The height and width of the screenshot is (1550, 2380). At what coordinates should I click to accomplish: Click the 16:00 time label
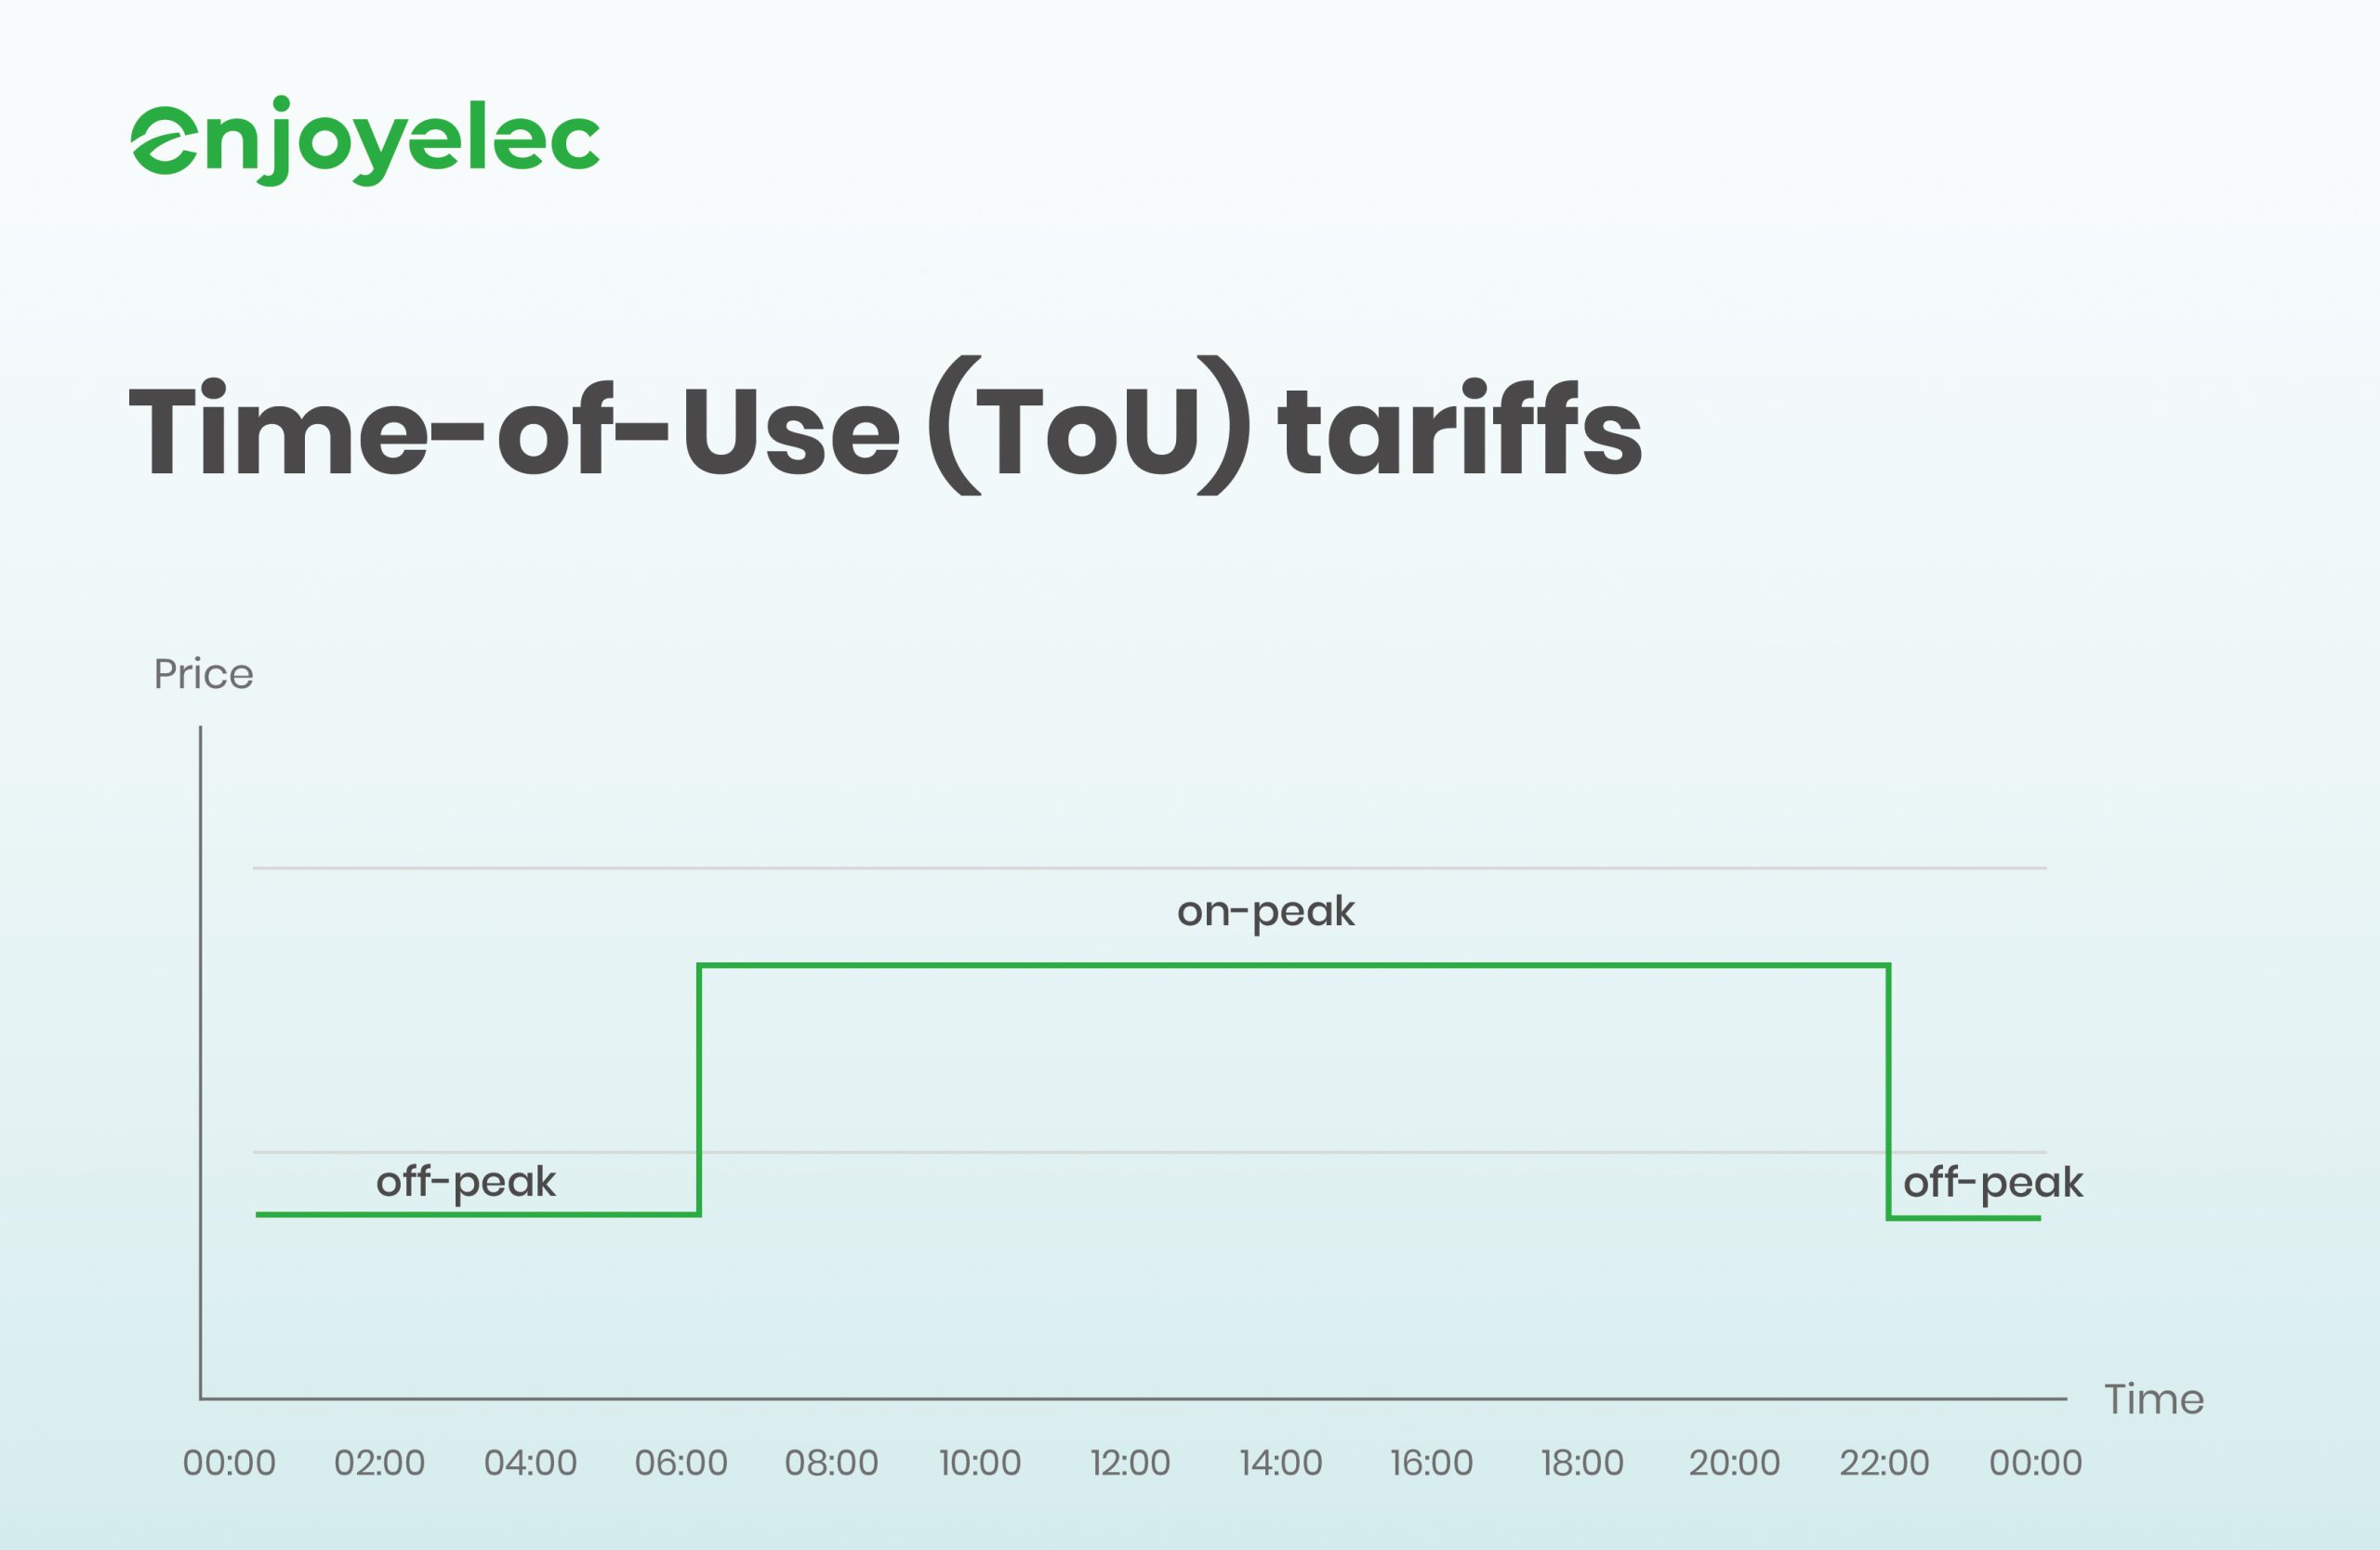pos(1431,1463)
